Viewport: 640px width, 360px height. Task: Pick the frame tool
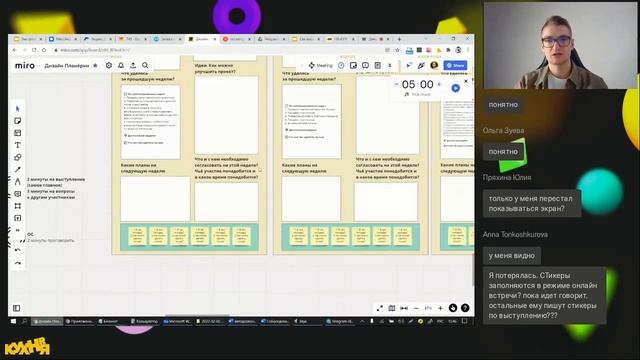[18, 206]
